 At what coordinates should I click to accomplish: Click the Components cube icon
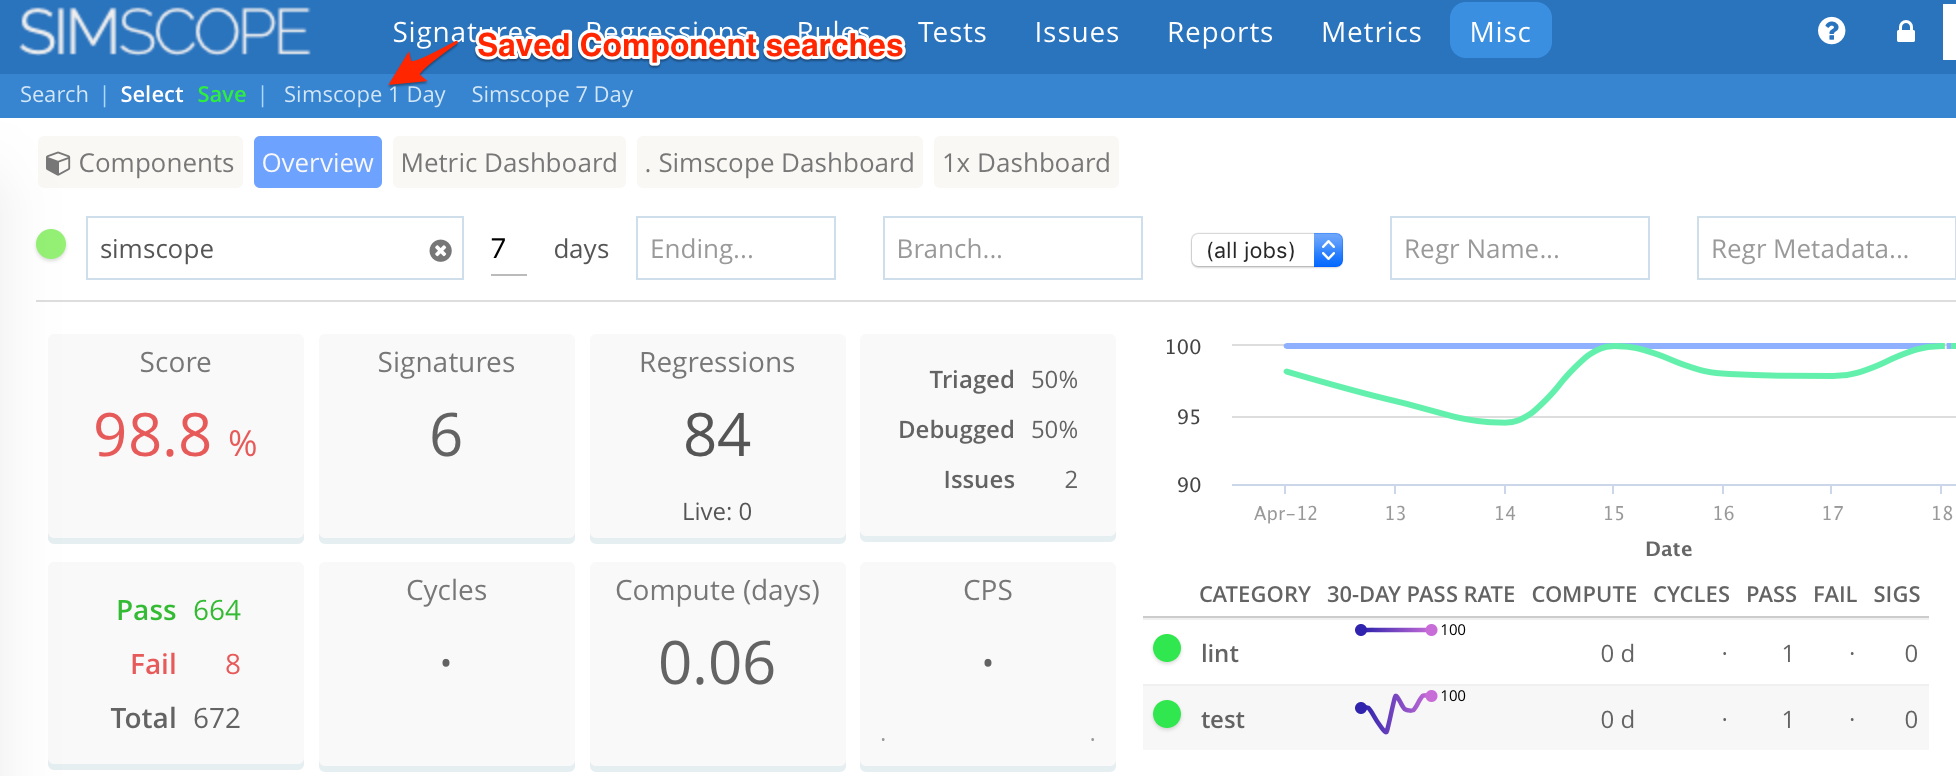(x=58, y=163)
